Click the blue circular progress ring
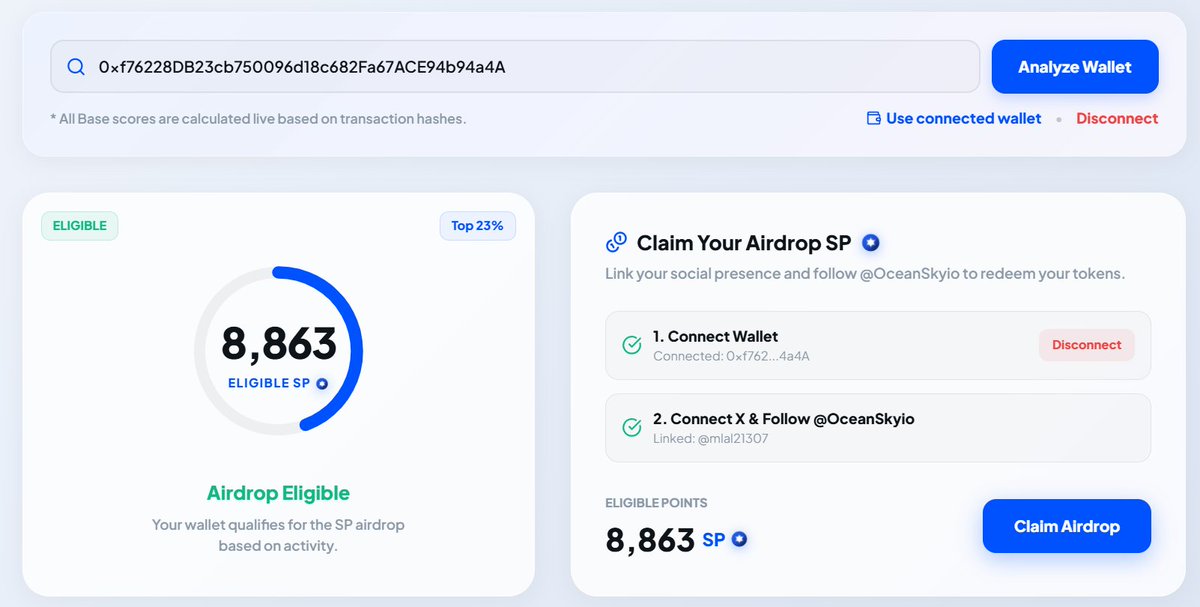This screenshot has height=607, width=1200. pyautogui.click(x=278, y=350)
